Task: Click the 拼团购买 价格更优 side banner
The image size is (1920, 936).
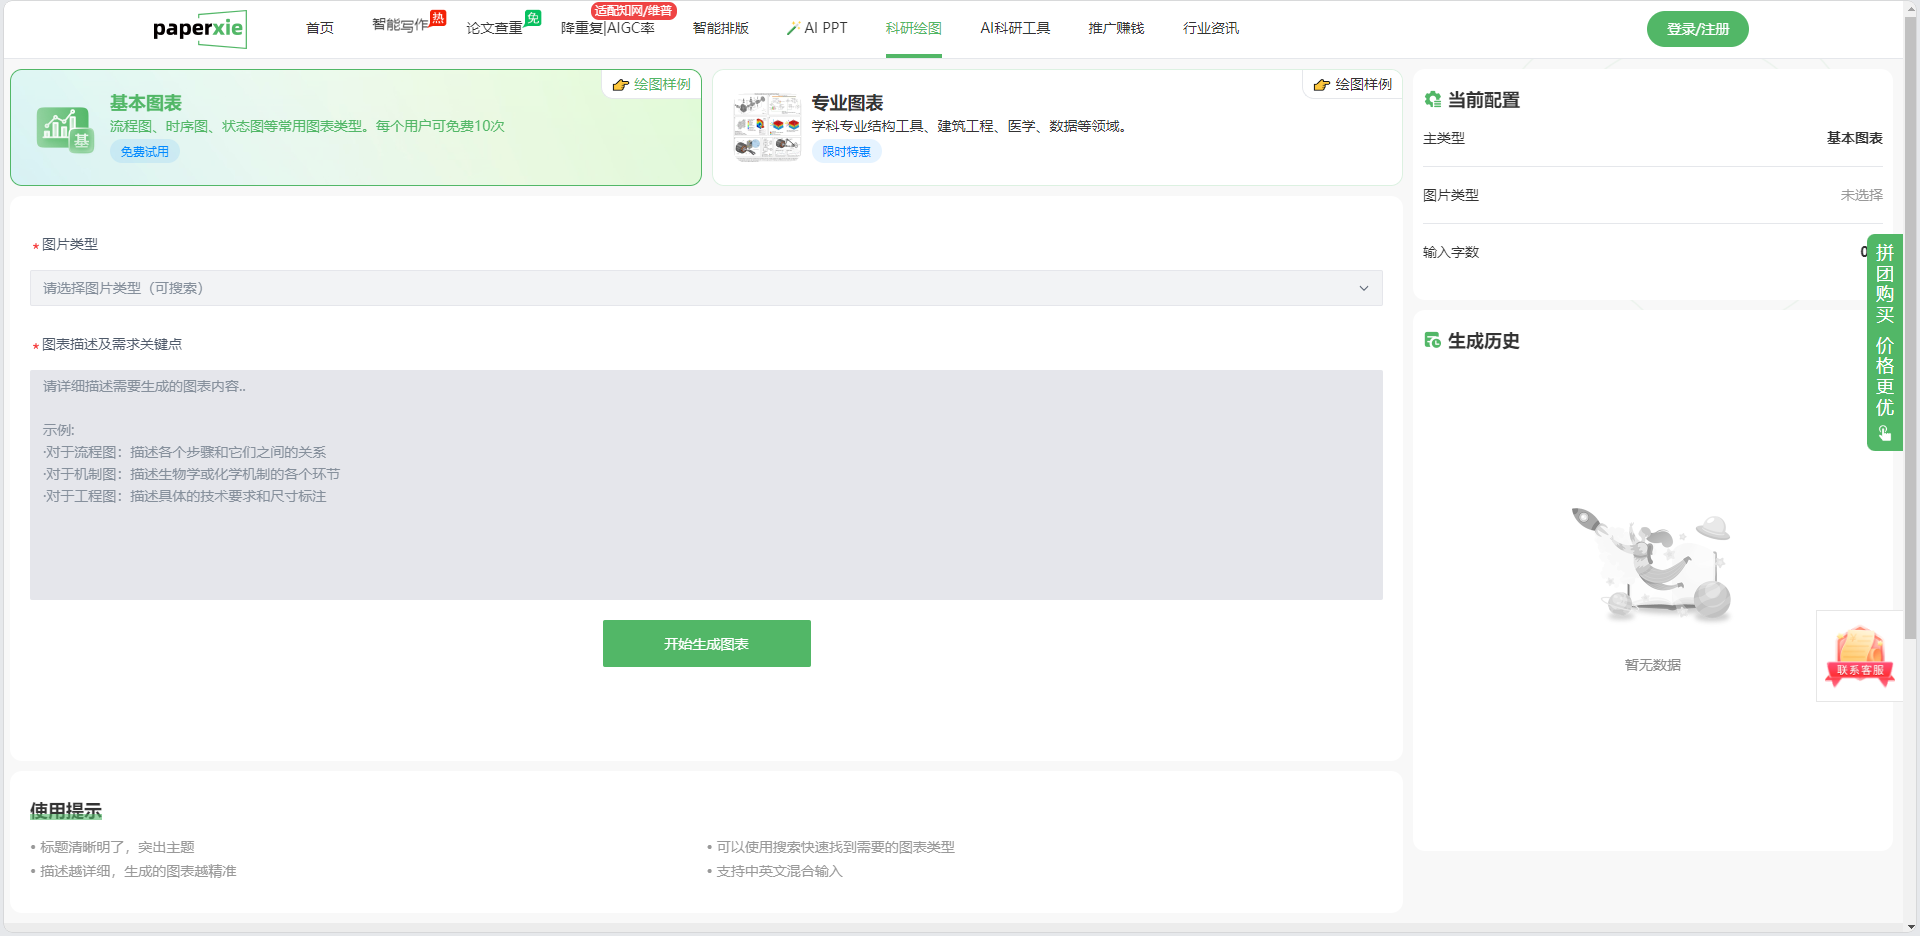Action: pos(1884,341)
